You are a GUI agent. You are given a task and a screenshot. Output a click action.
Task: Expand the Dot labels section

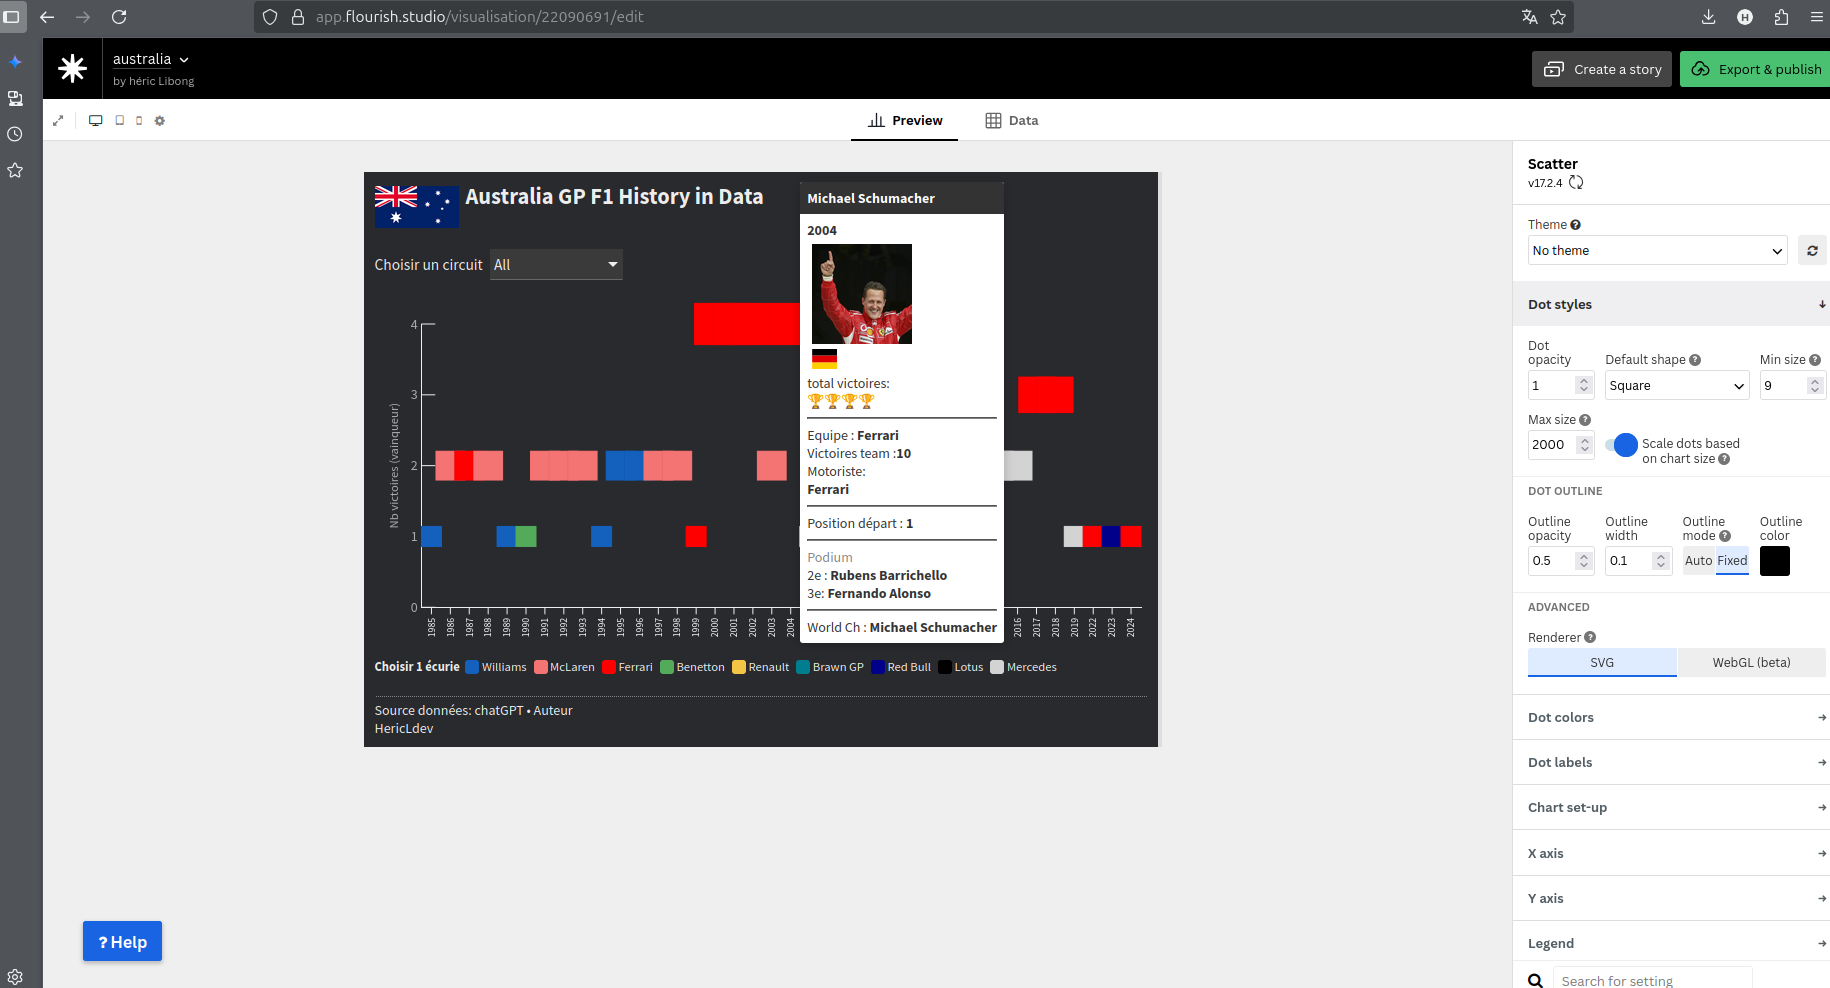[1671, 762]
